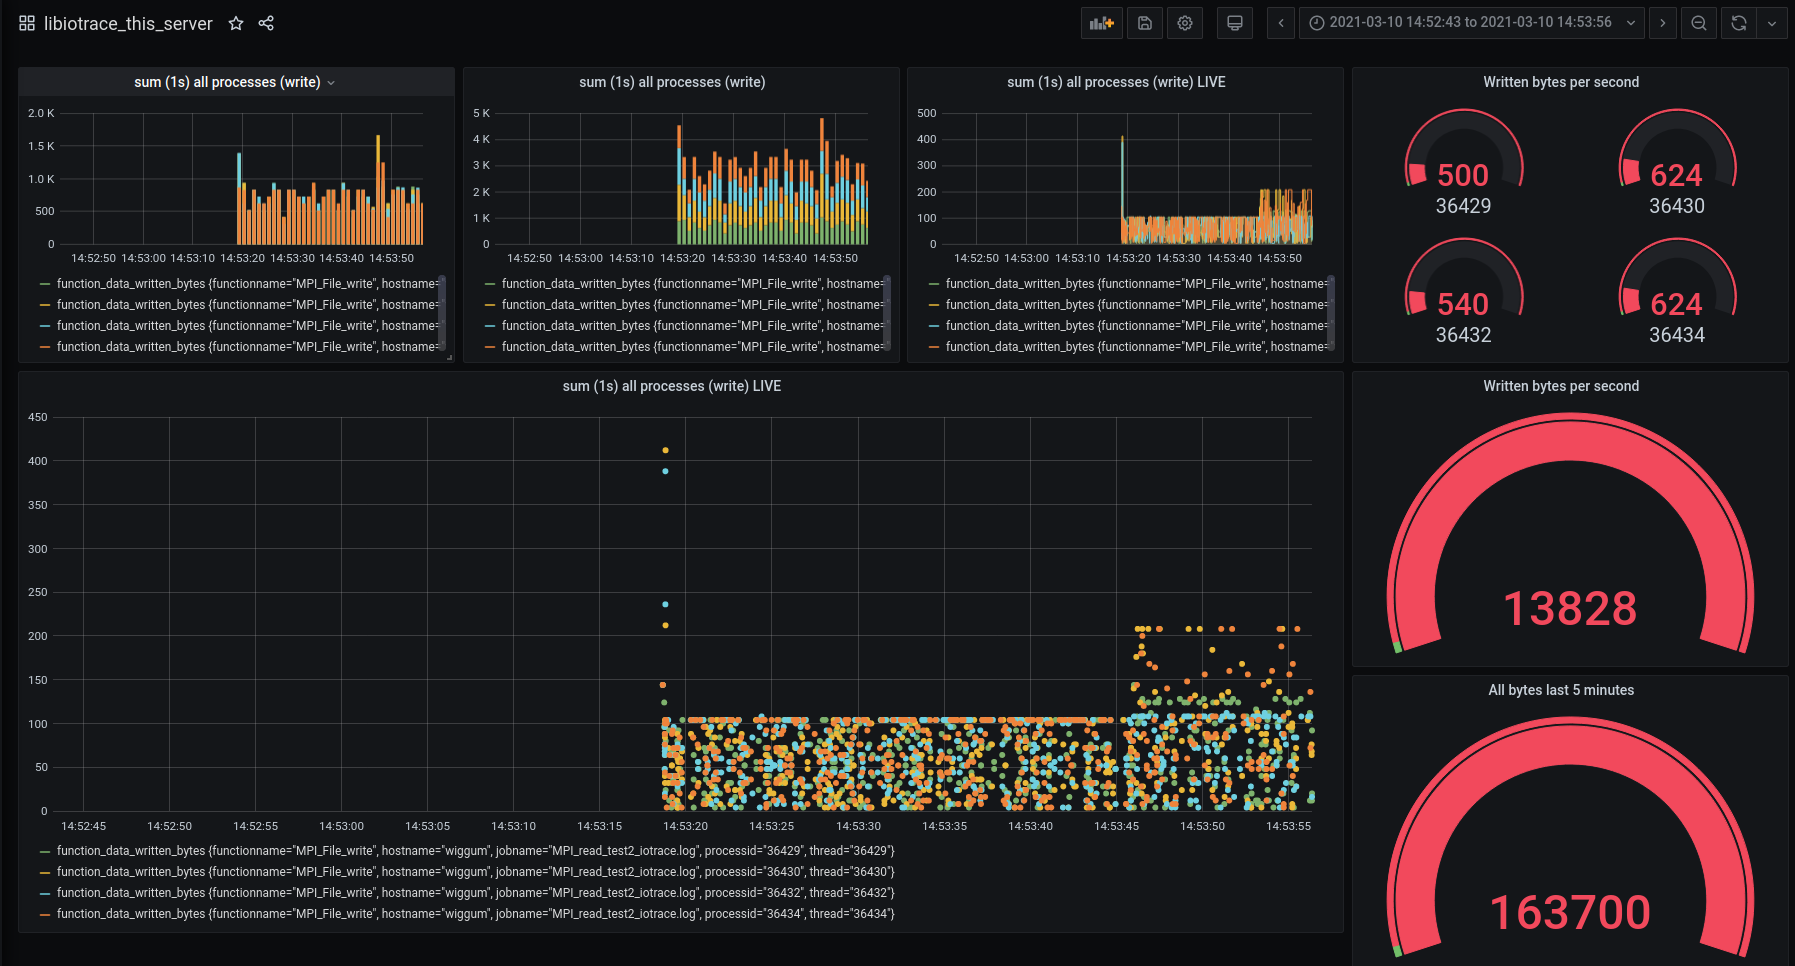Toggle processid 36434 series in large panel legend
This screenshot has width=1795, height=966.
tap(475, 914)
